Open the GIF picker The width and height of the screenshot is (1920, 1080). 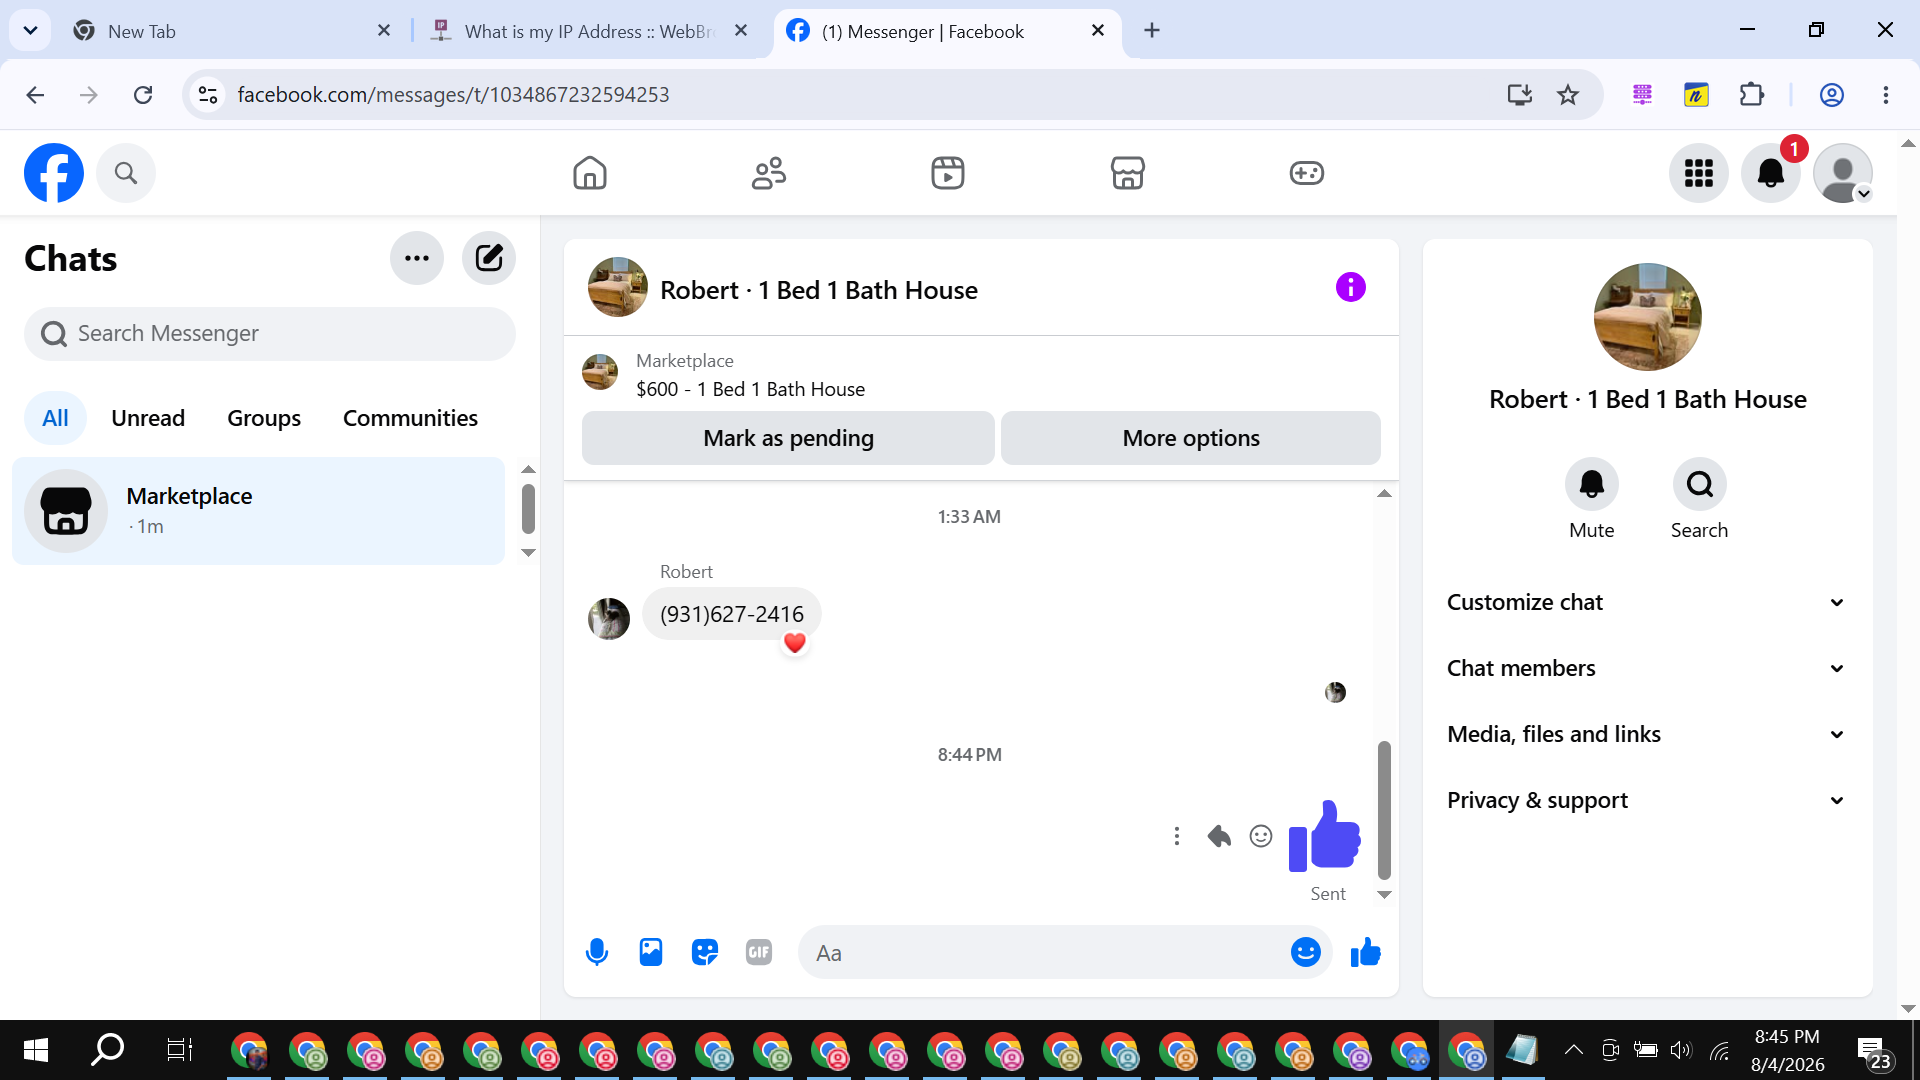759,953
